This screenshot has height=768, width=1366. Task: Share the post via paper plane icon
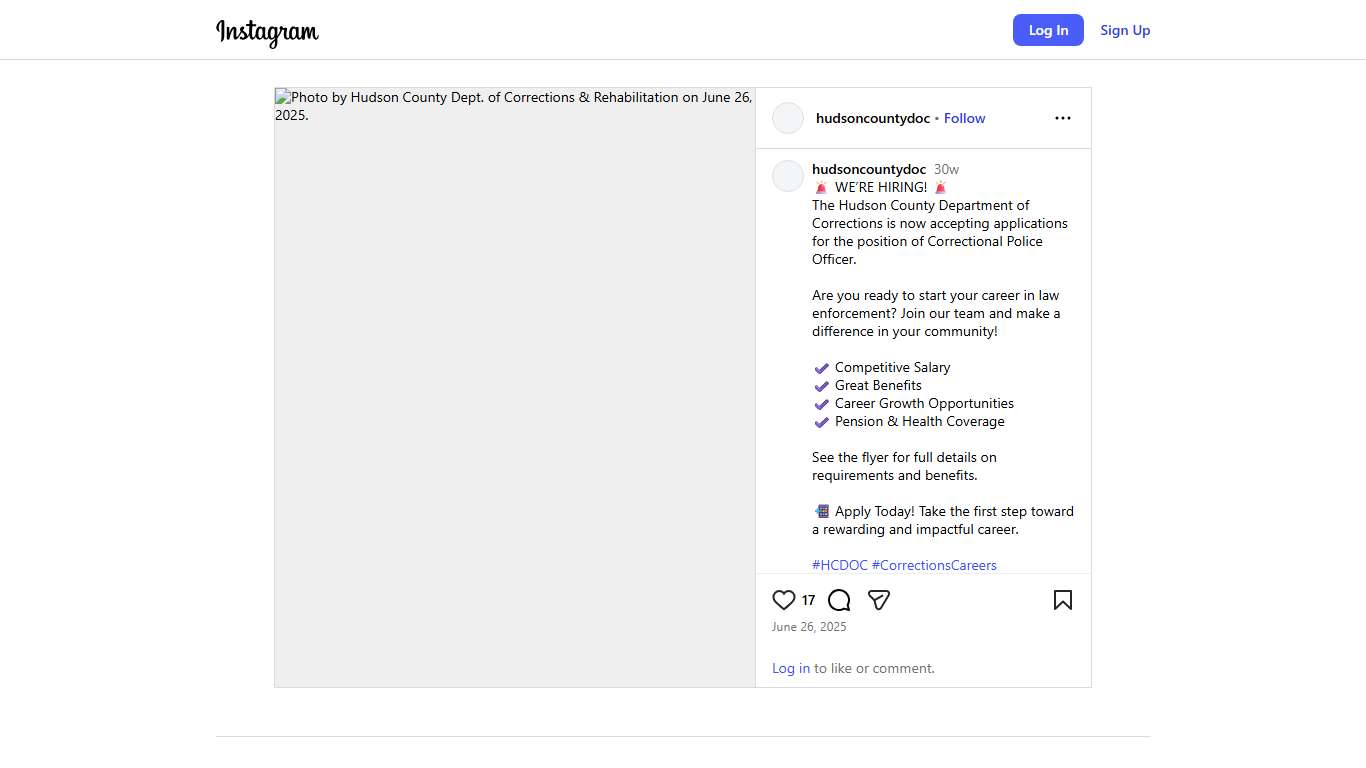[x=879, y=600]
